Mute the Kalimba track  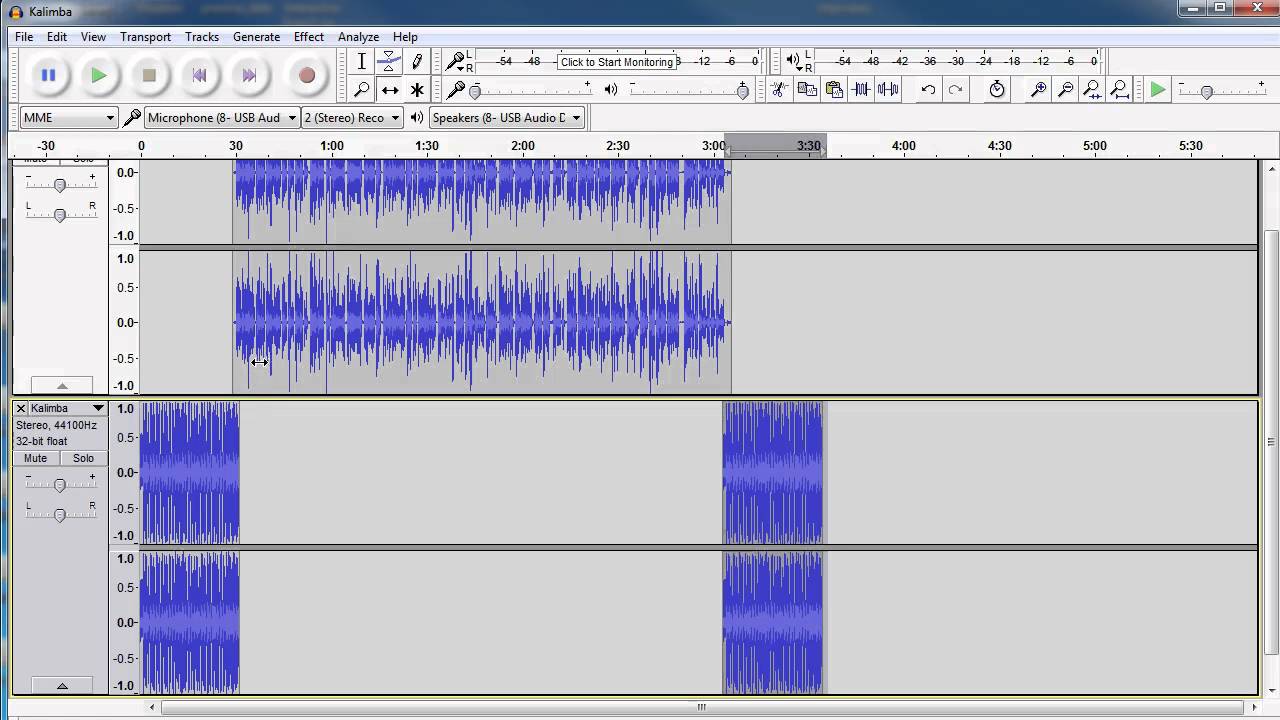(35, 458)
